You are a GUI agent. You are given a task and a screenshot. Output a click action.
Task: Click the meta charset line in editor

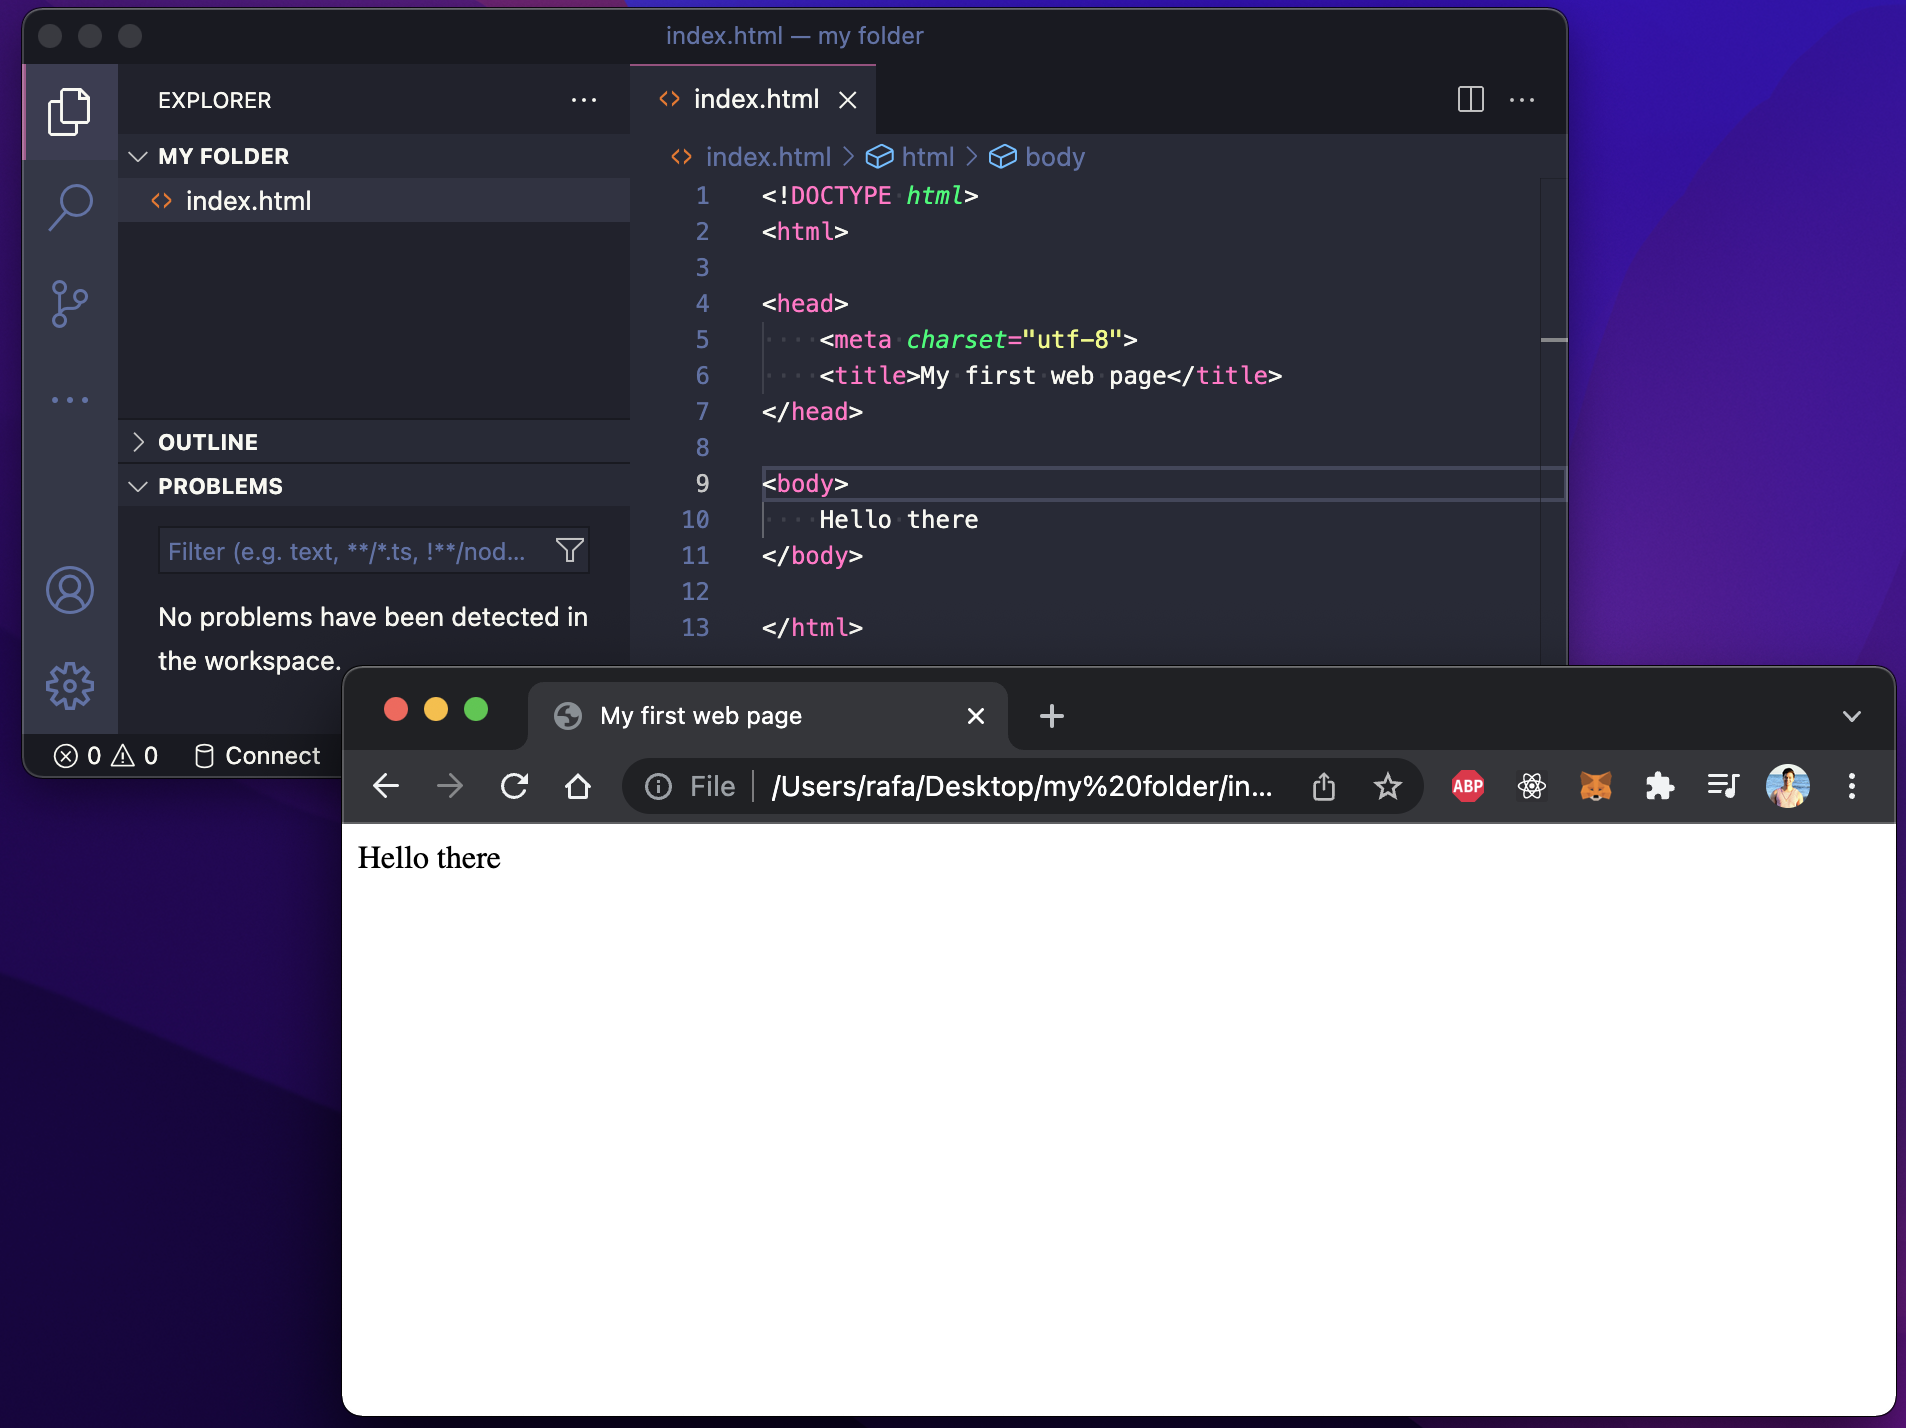coord(978,340)
